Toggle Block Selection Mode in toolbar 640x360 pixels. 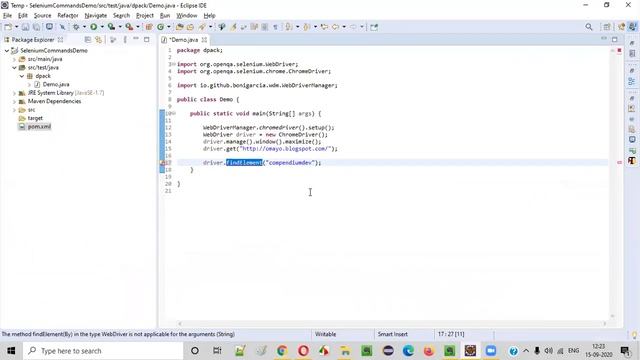pos(264,27)
